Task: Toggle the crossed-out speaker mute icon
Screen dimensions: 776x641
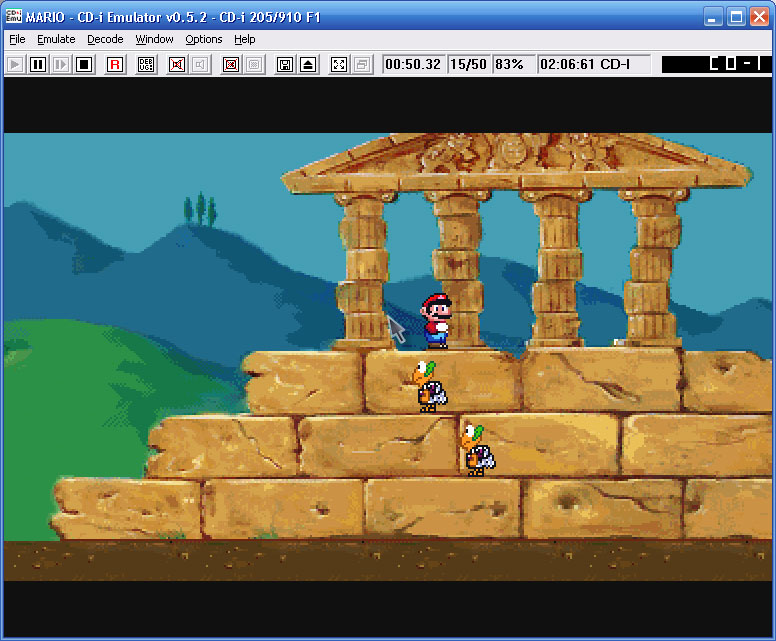Action: click(x=177, y=64)
